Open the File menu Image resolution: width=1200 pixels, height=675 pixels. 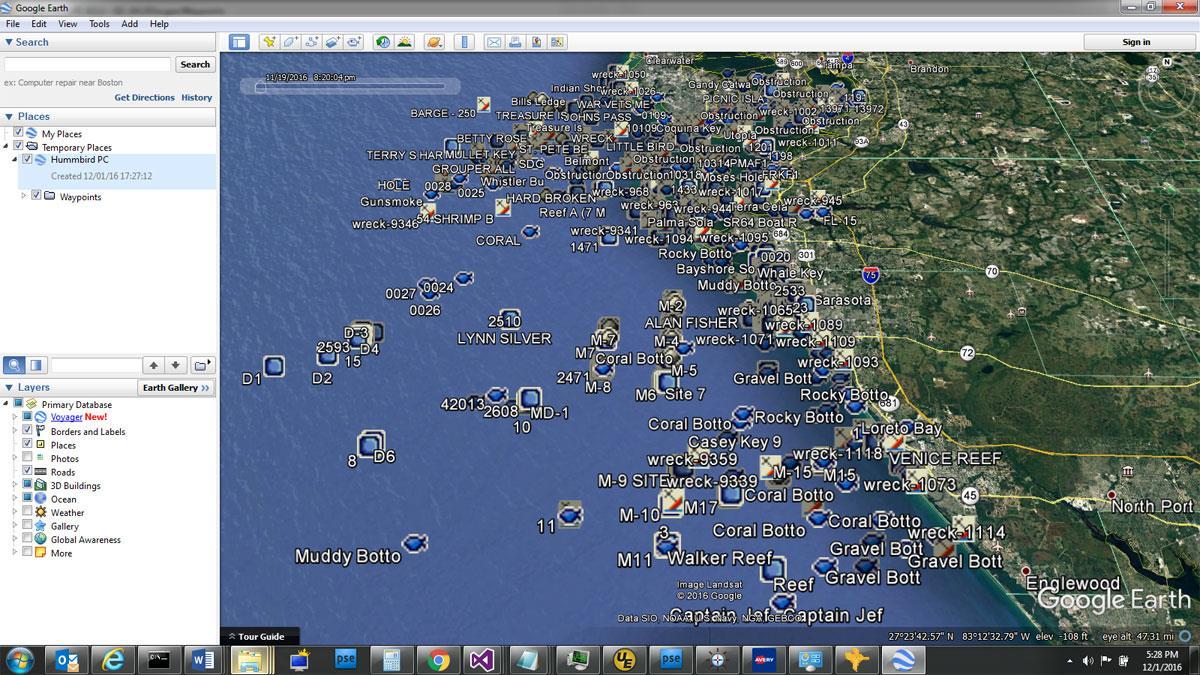[x=13, y=24]
